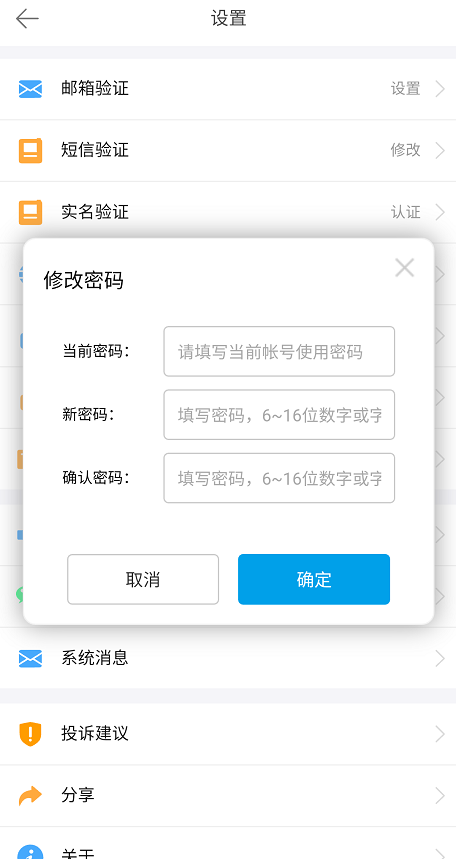Open 邮箱验证 via its 设置 chevron
The width and height of the screenshot is (456, 859).
pyautogui.click(x=440, y=89)
